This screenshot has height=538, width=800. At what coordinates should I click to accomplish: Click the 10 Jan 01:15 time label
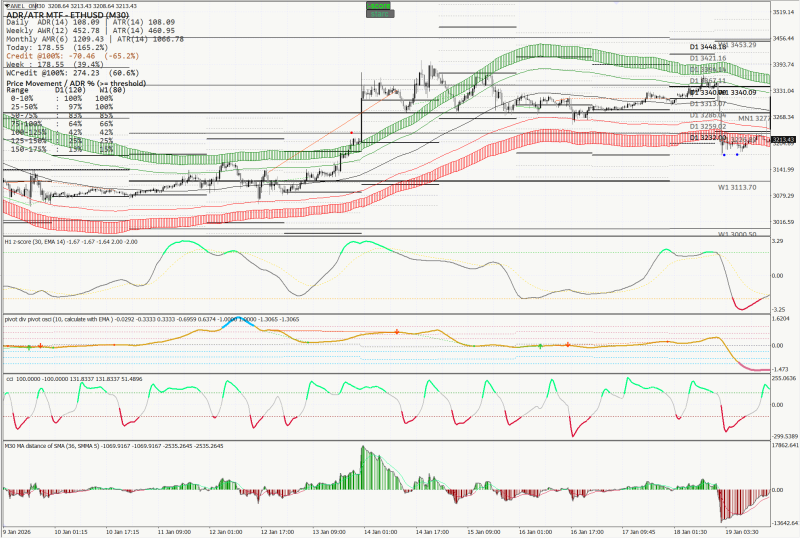click(71, 532)
